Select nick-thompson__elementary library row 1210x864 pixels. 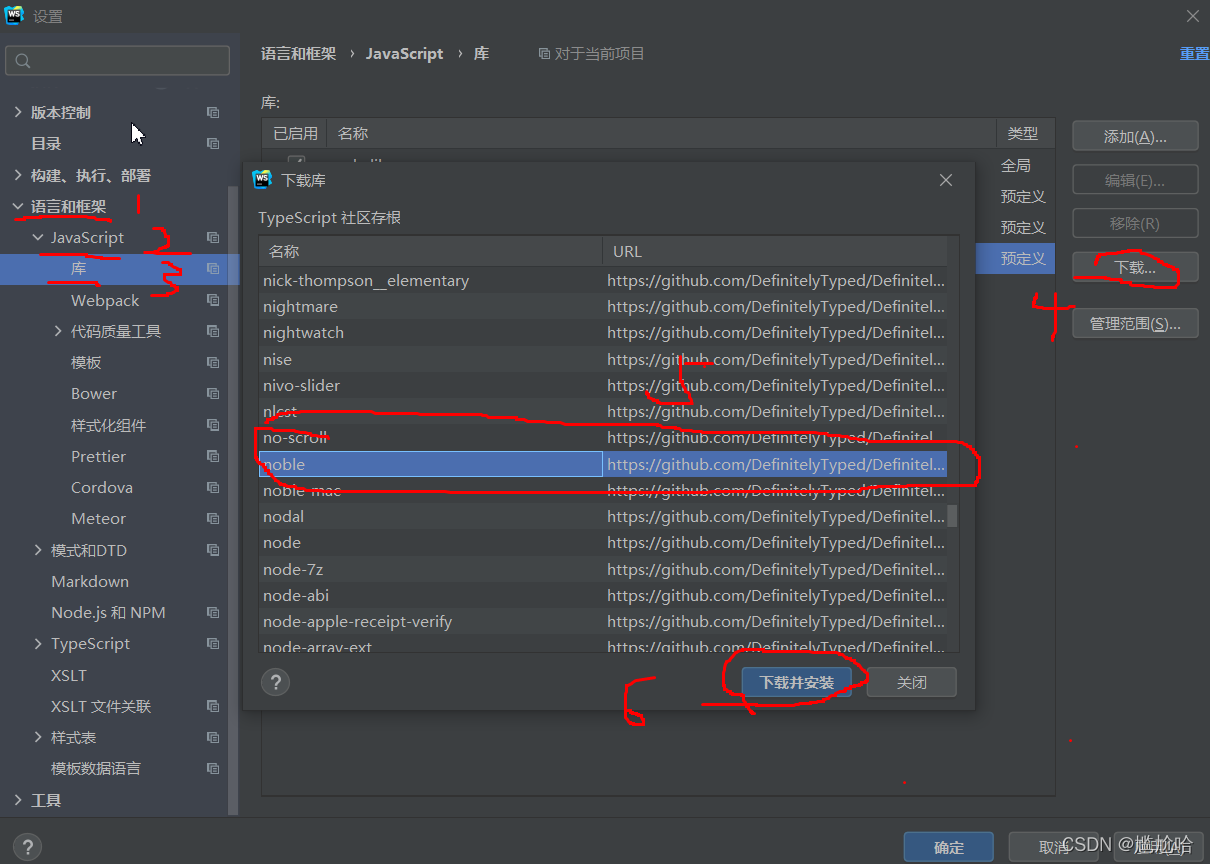click(603, 280)
